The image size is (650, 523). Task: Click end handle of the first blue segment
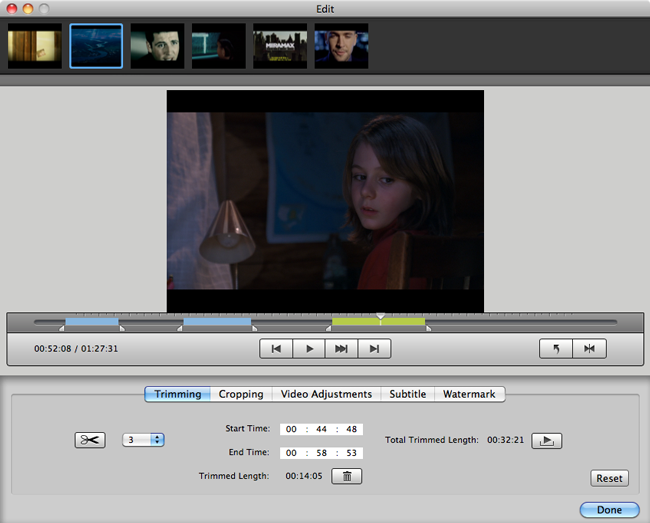point(122,328)
